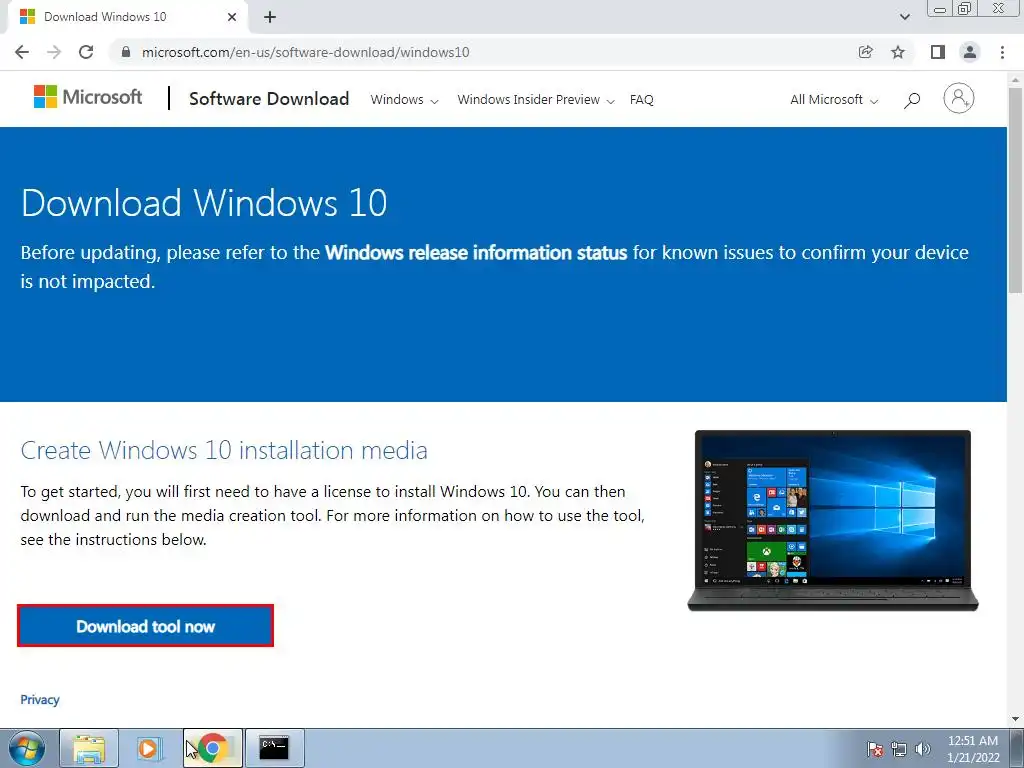
Task: Click the page vertical scrollbar thumb
Action: 1016,189
